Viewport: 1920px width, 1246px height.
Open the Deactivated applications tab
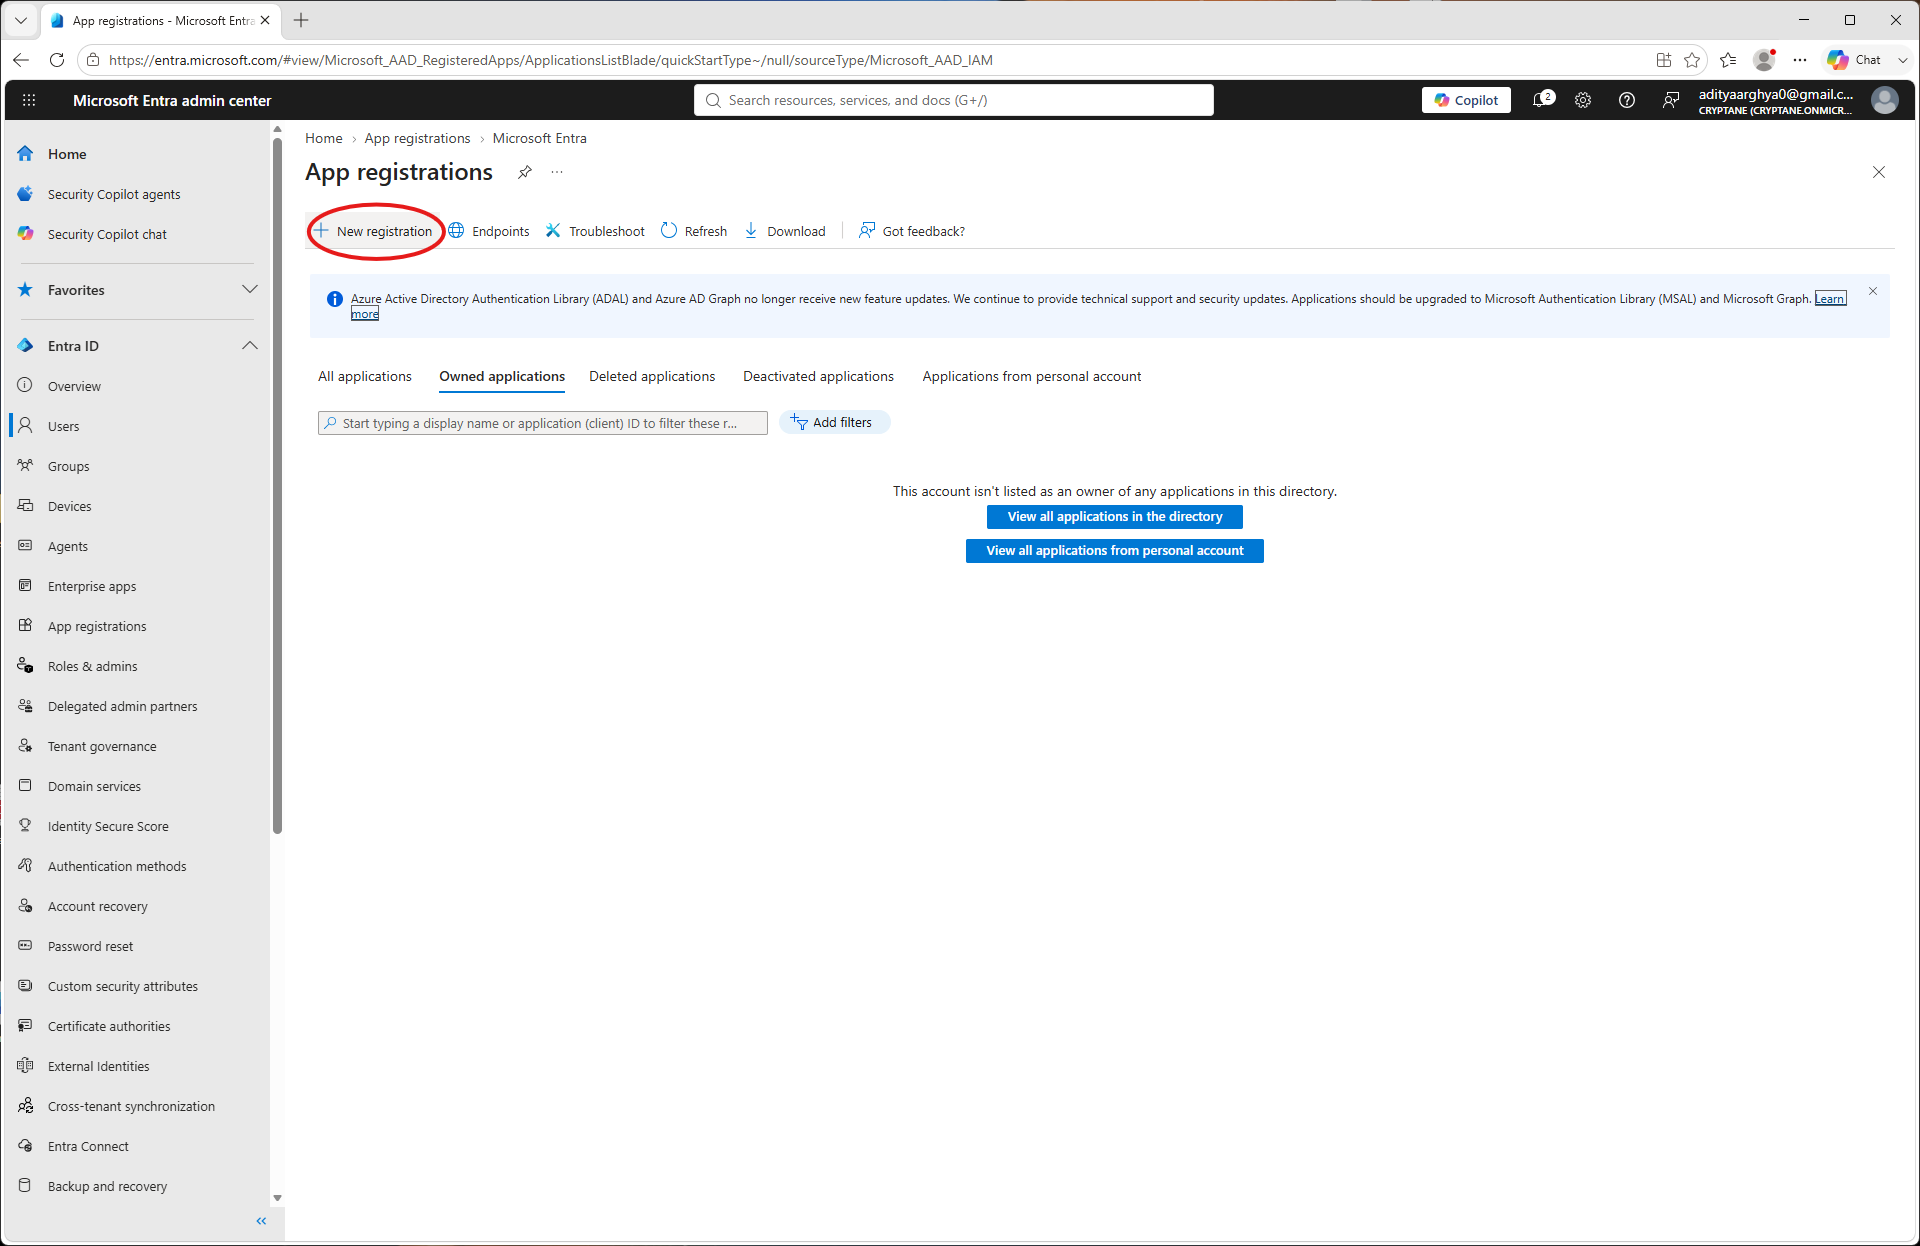click(818, 376)
